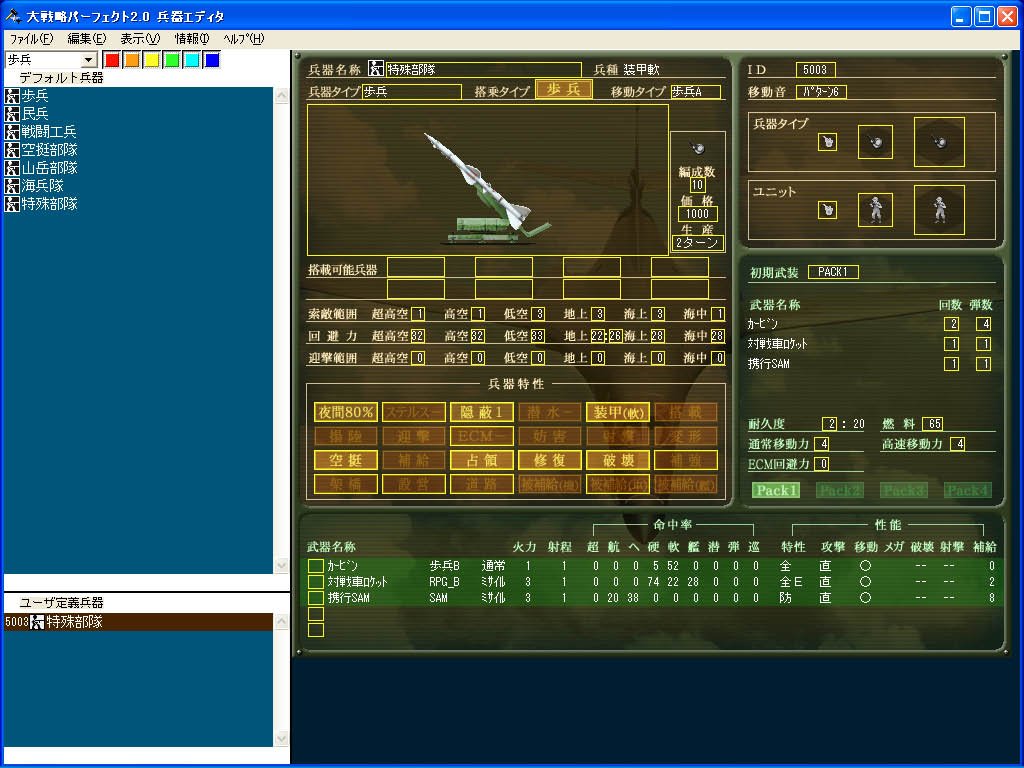This screenshot has width=1024, height=768.
Task: Click small 兵器タイプ image thumbnail
Action: pos(827,142)
